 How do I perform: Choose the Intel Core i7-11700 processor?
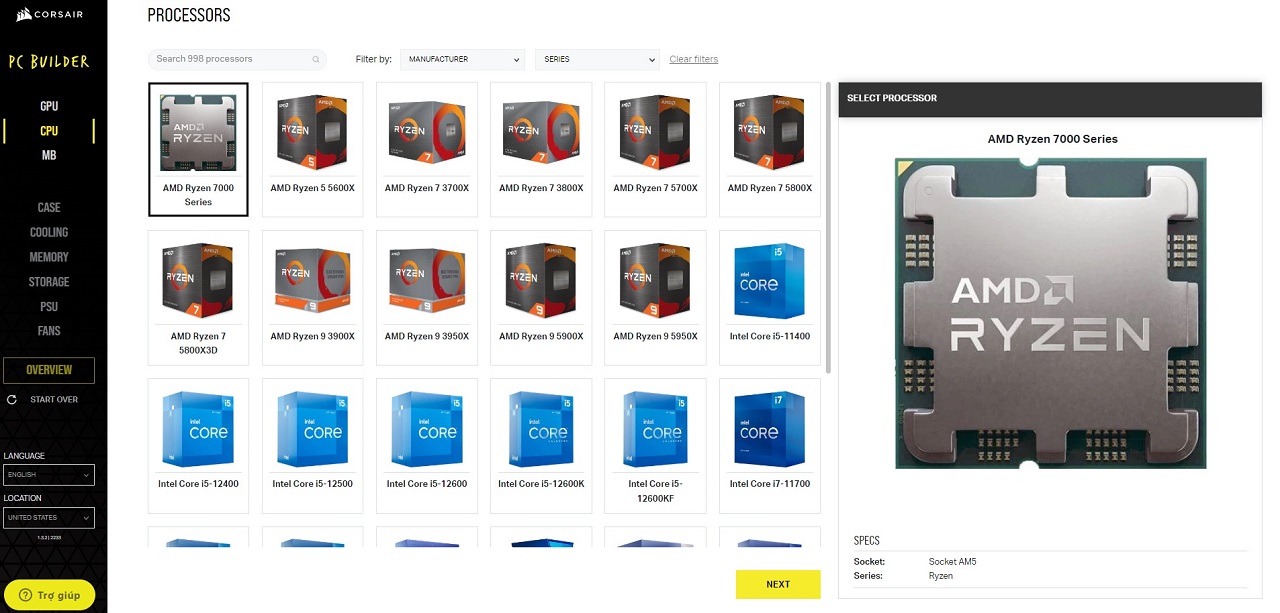[x=770, y=445]
